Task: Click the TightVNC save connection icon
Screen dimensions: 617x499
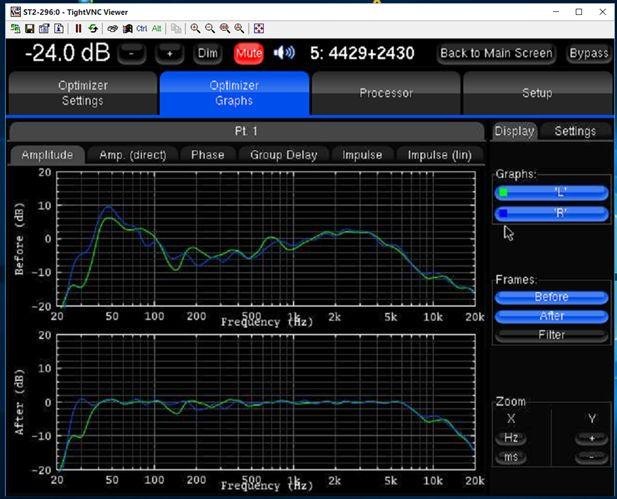Action: click(31, 29)
